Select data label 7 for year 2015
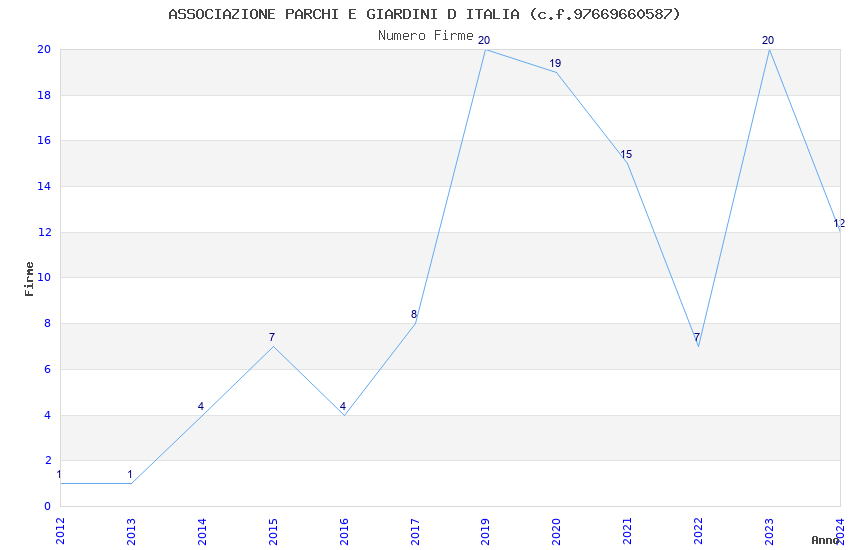The height and width of the screenshot is (550, 850). point(272,337)
